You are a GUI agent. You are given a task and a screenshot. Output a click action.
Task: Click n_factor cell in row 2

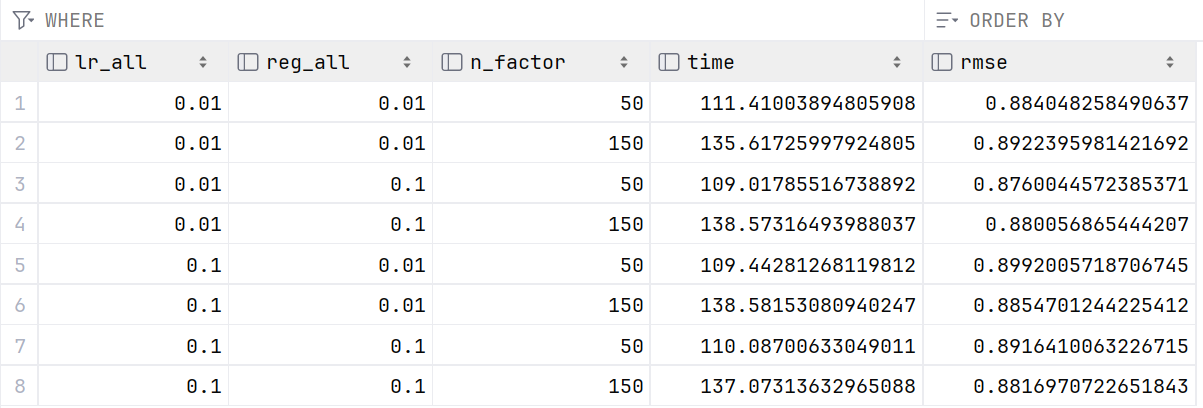(541, 143)
